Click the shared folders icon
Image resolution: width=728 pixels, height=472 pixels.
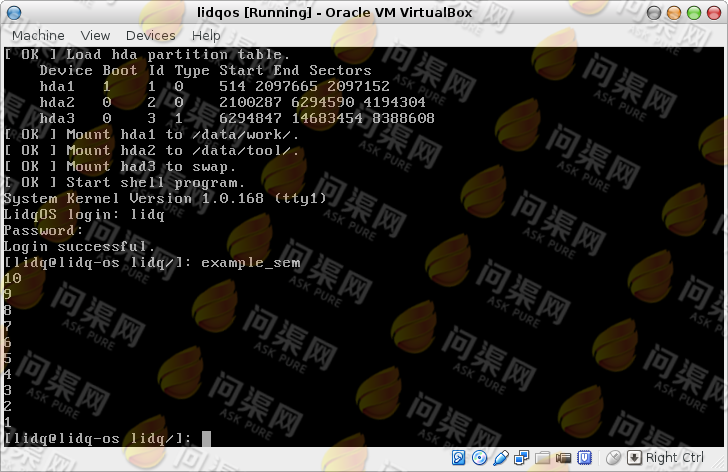tap(542, 458)
